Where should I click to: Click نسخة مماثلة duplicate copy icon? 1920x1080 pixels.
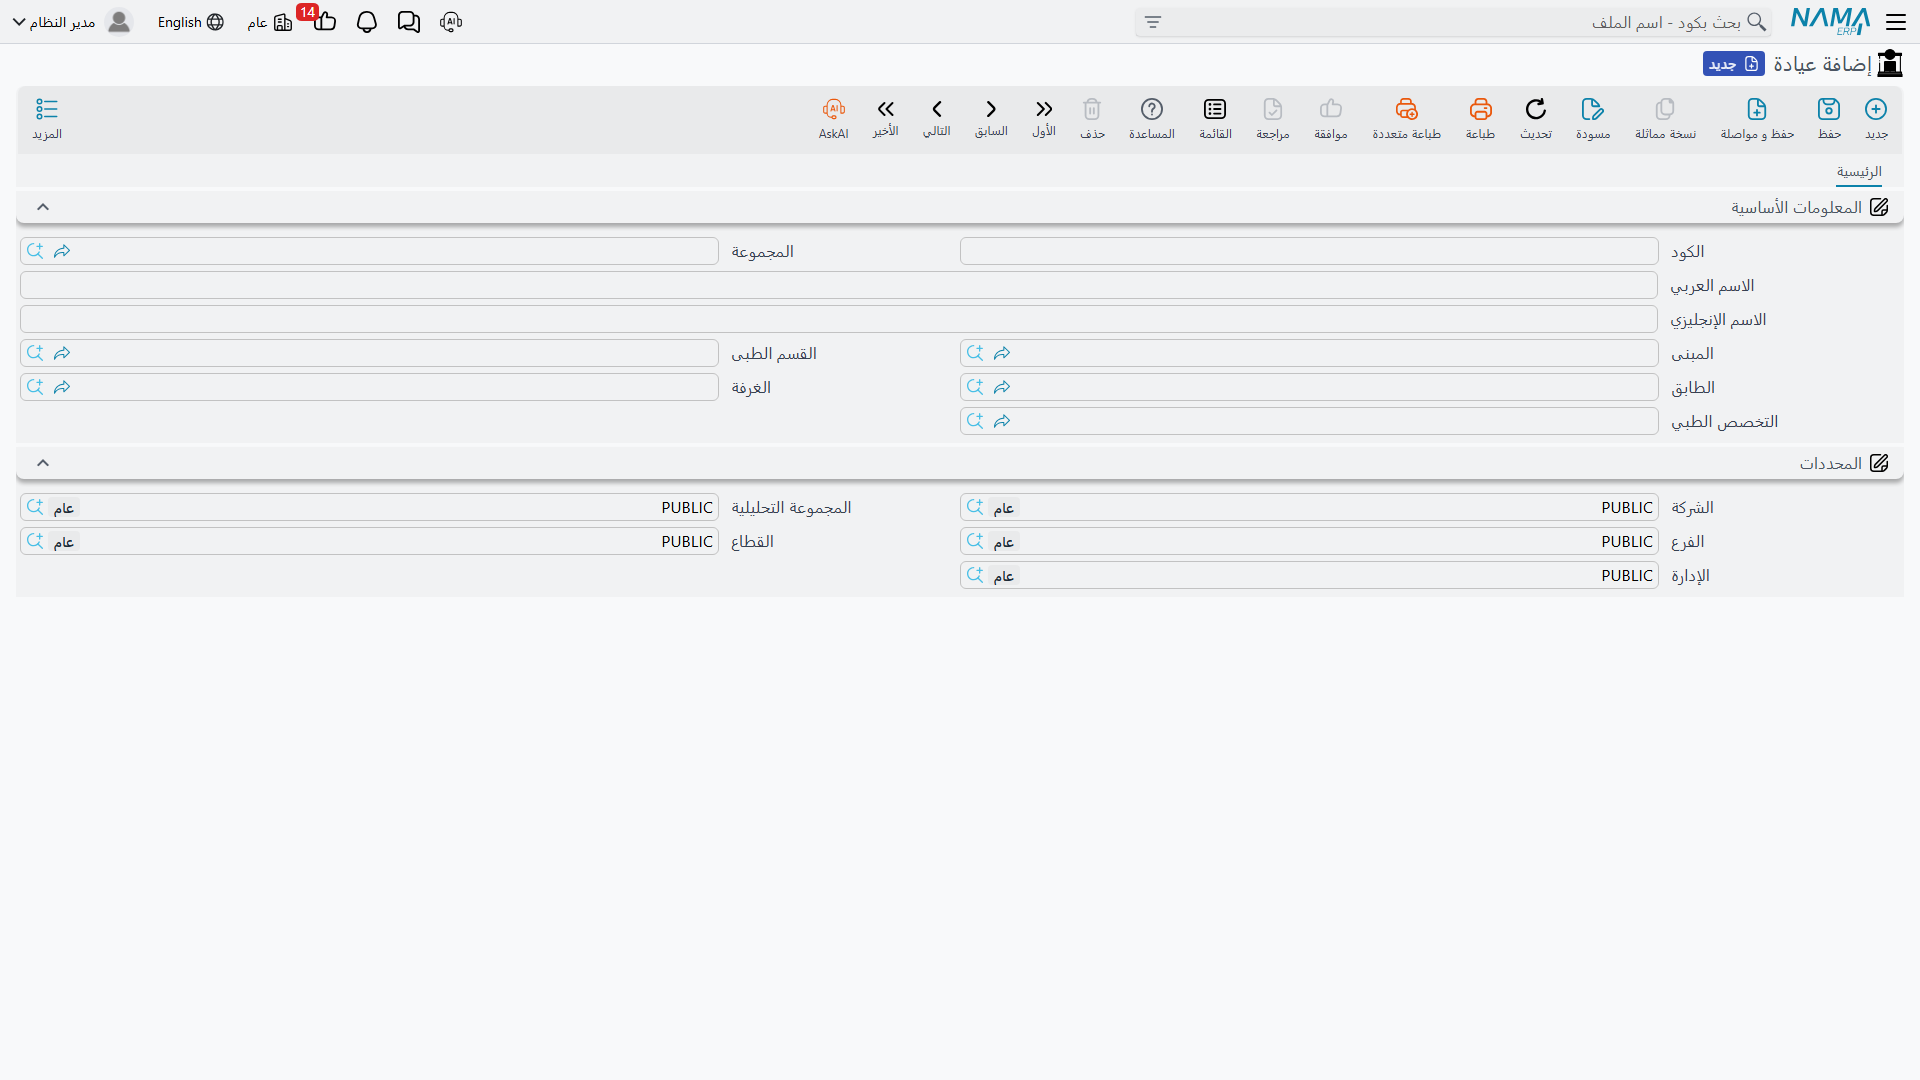[1665, 109]
